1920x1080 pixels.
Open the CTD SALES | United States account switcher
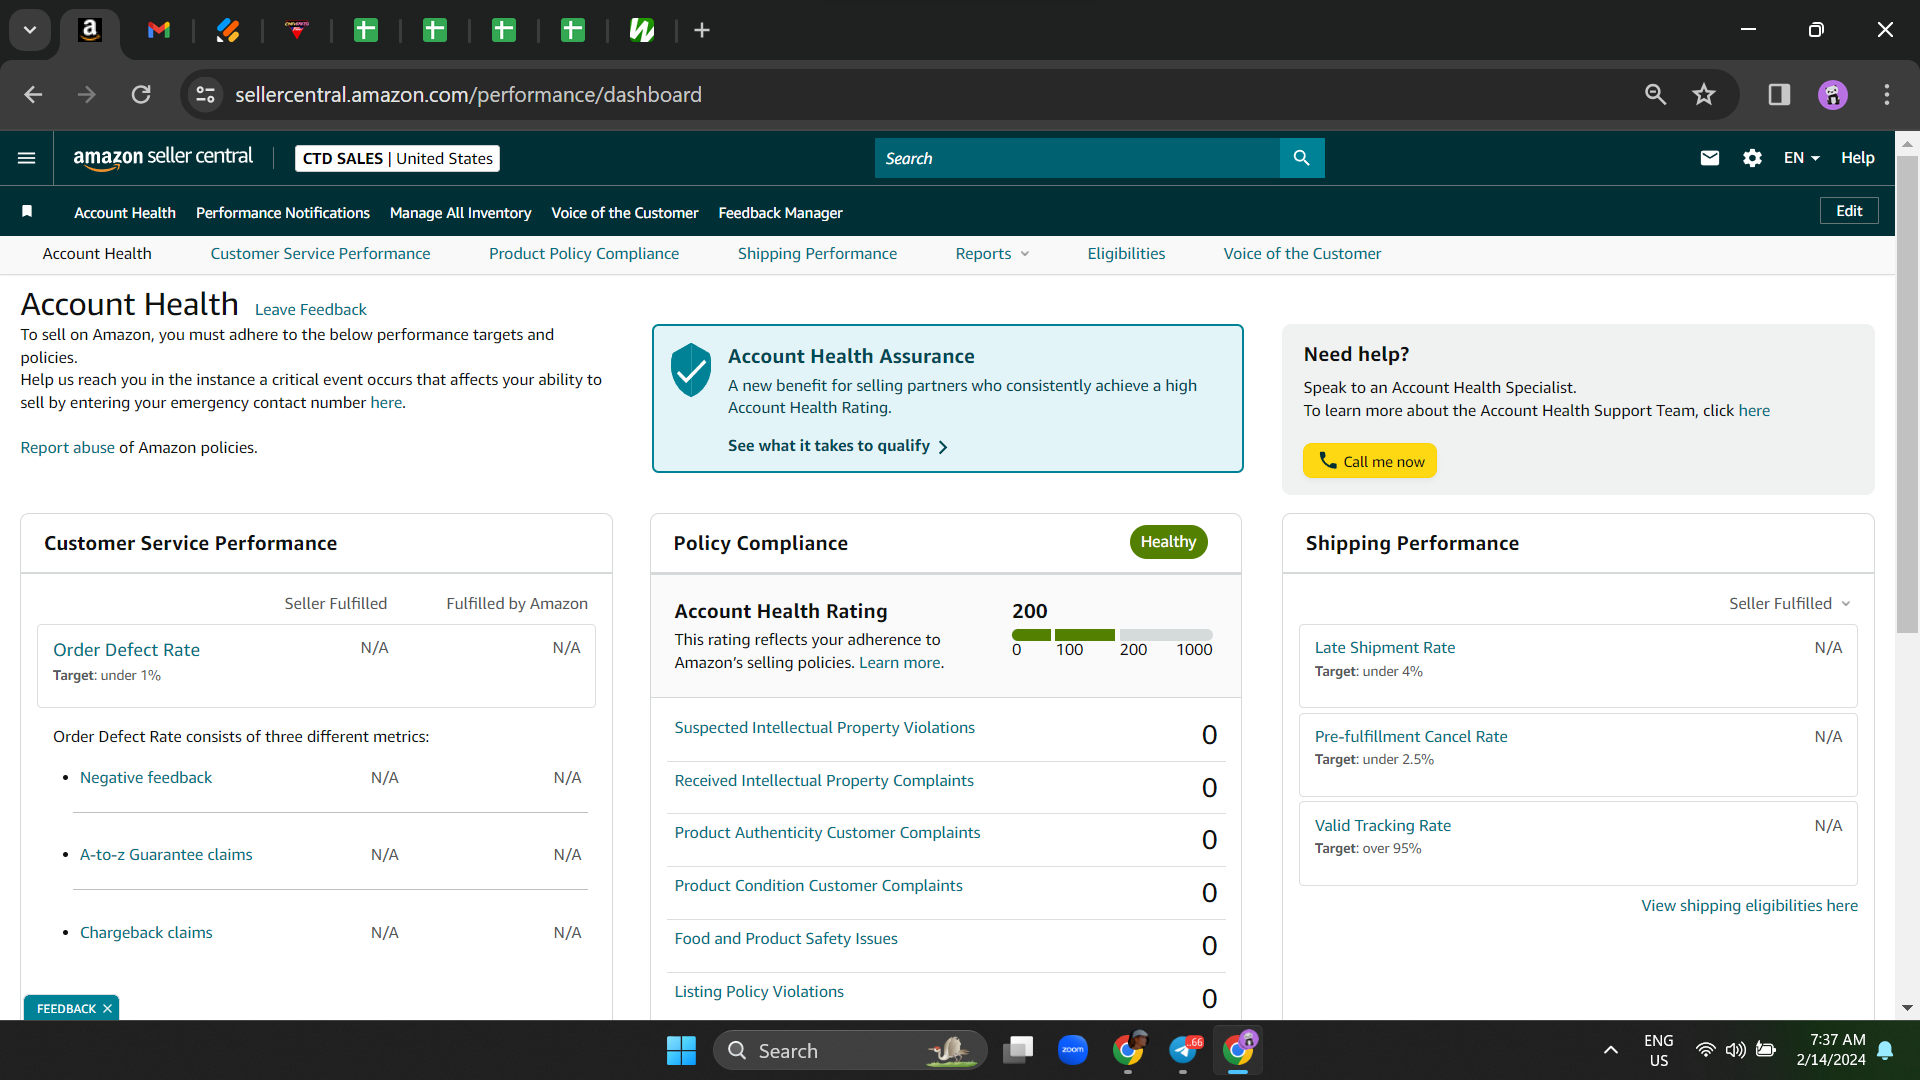click(398, 158)
